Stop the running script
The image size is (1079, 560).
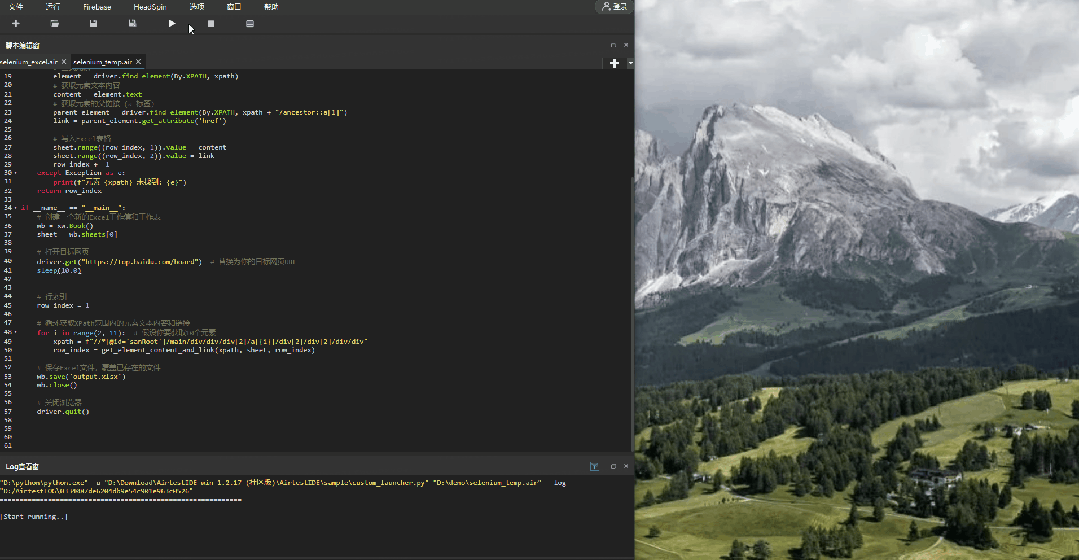(211, 23)
